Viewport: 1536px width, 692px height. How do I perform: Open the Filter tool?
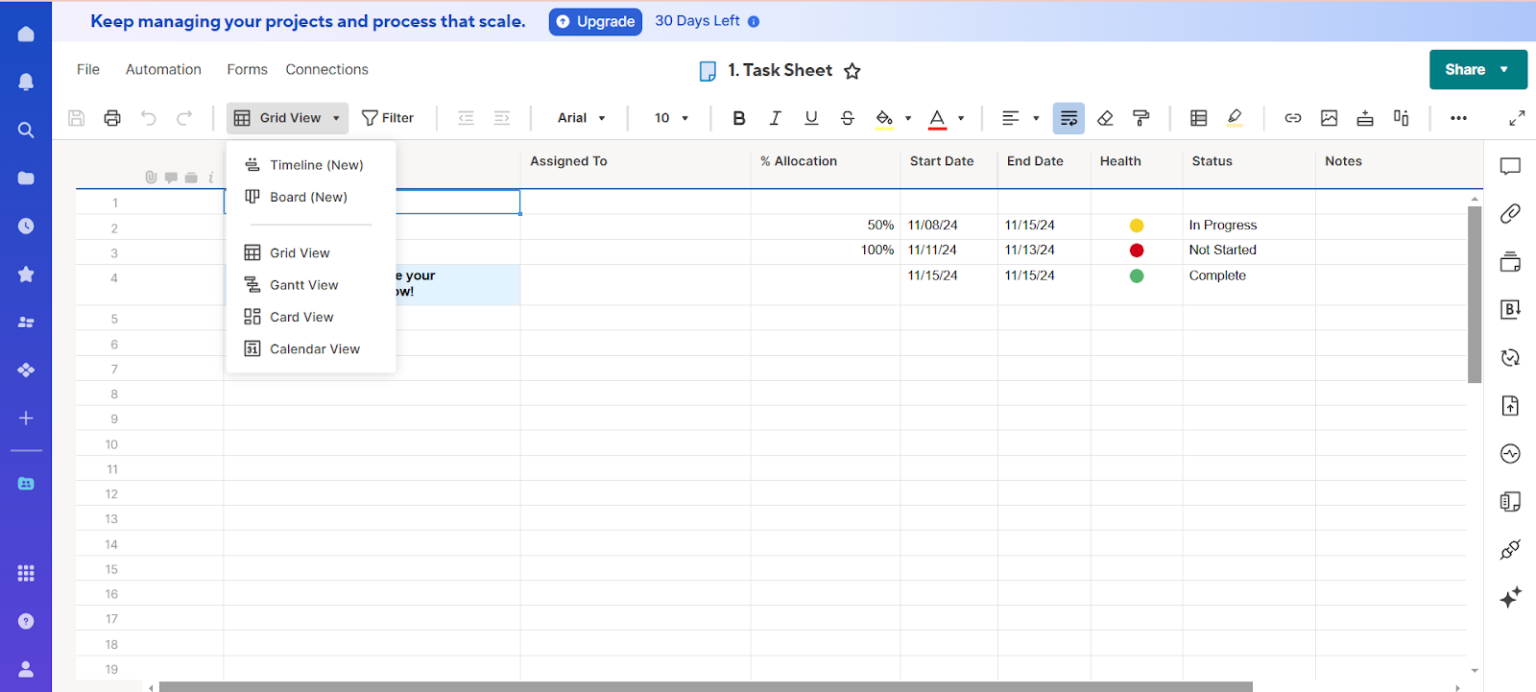tap(388, 117)
